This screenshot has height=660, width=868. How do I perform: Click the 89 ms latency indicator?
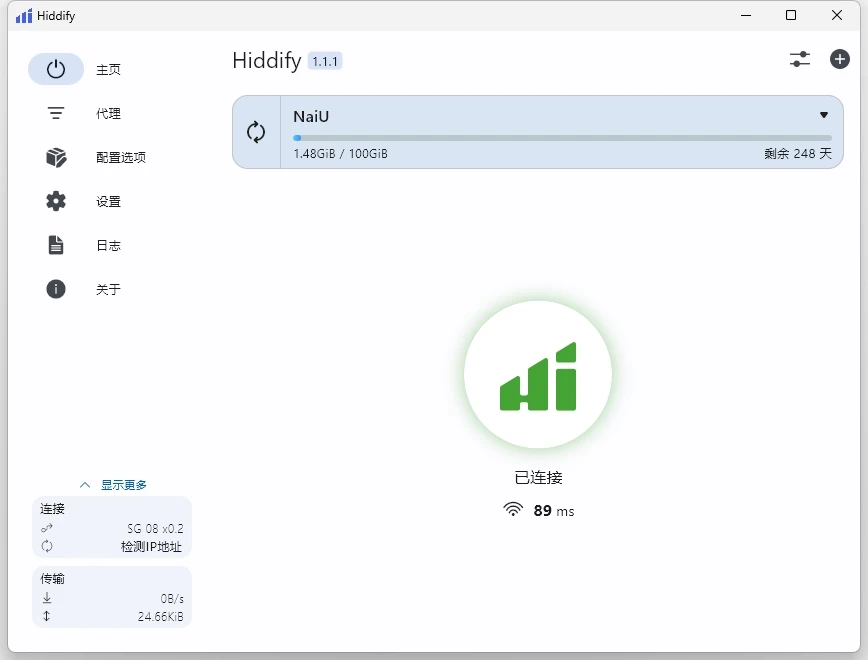538,510
